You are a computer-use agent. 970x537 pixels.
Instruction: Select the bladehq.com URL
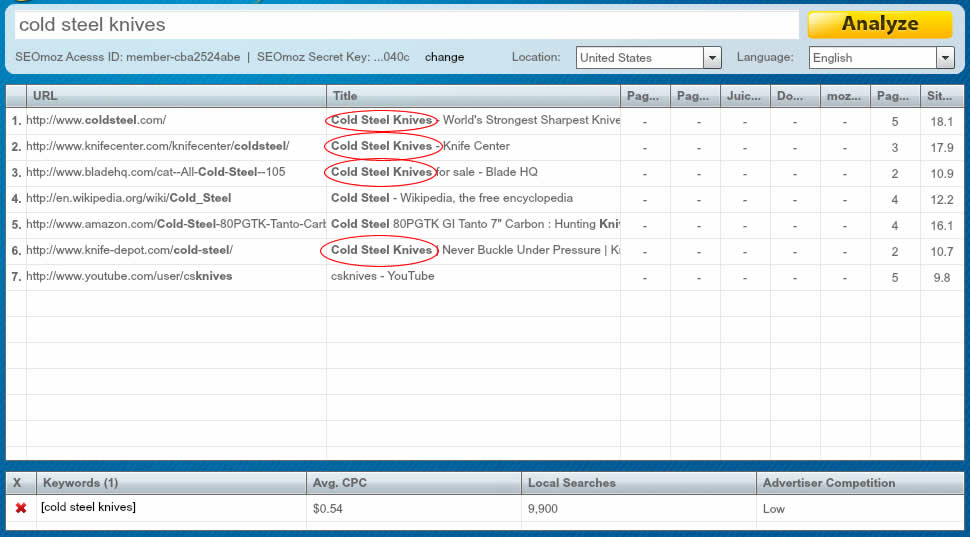coord(156,173)
